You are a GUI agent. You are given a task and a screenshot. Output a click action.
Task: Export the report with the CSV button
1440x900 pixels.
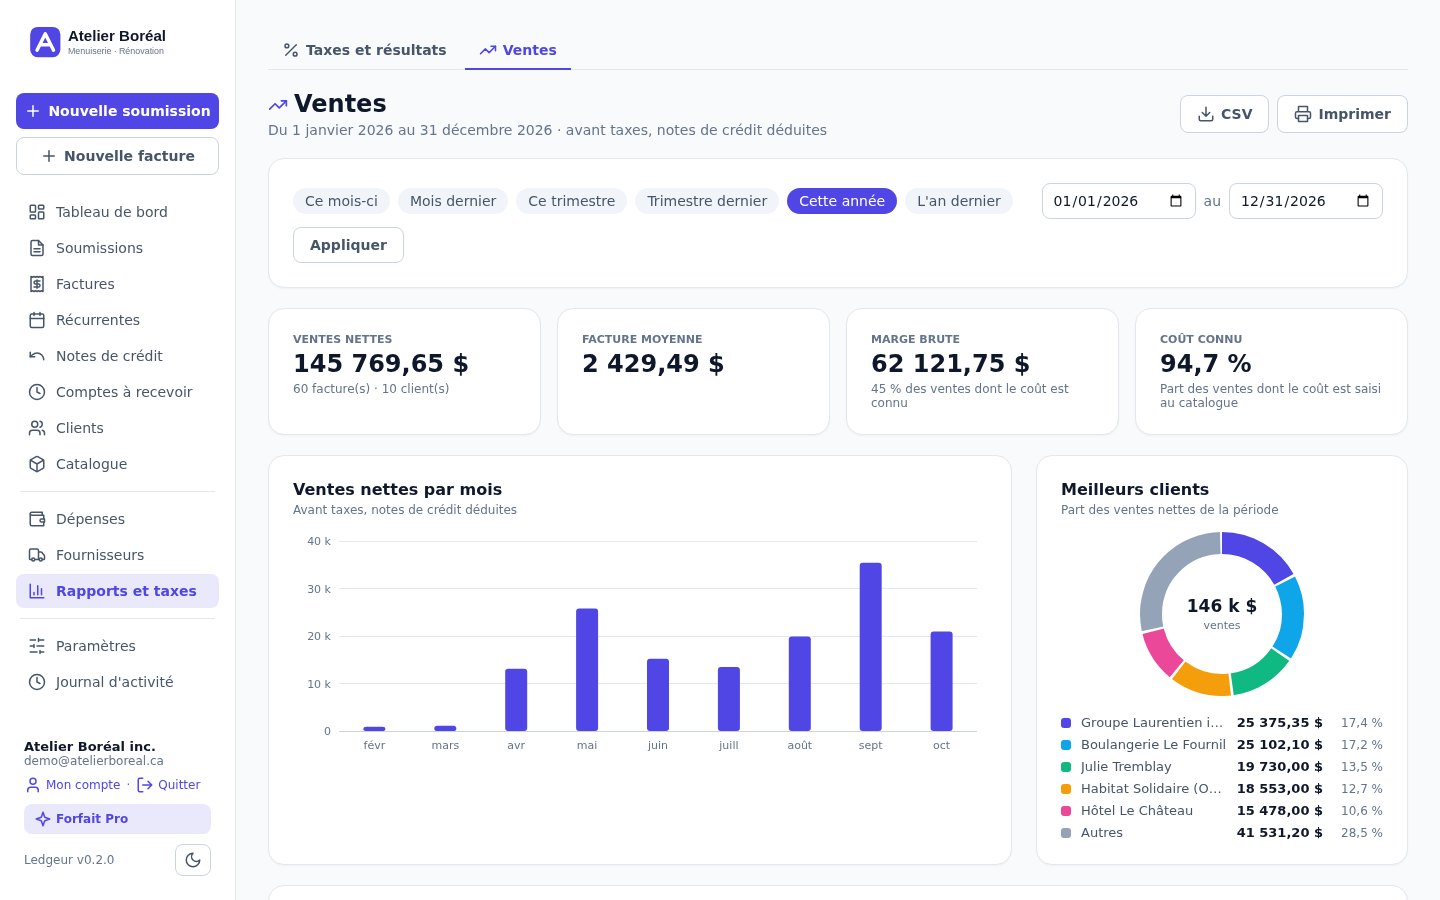[x=1224, y=114]
